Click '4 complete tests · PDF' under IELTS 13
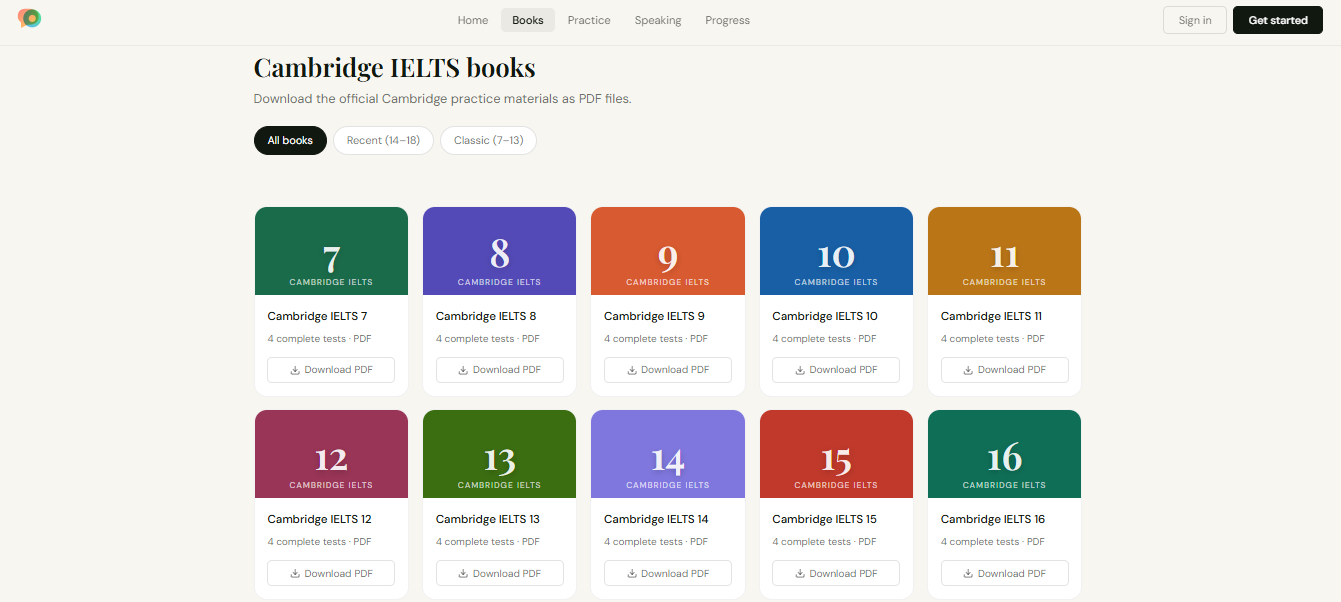 click(488, 542)
